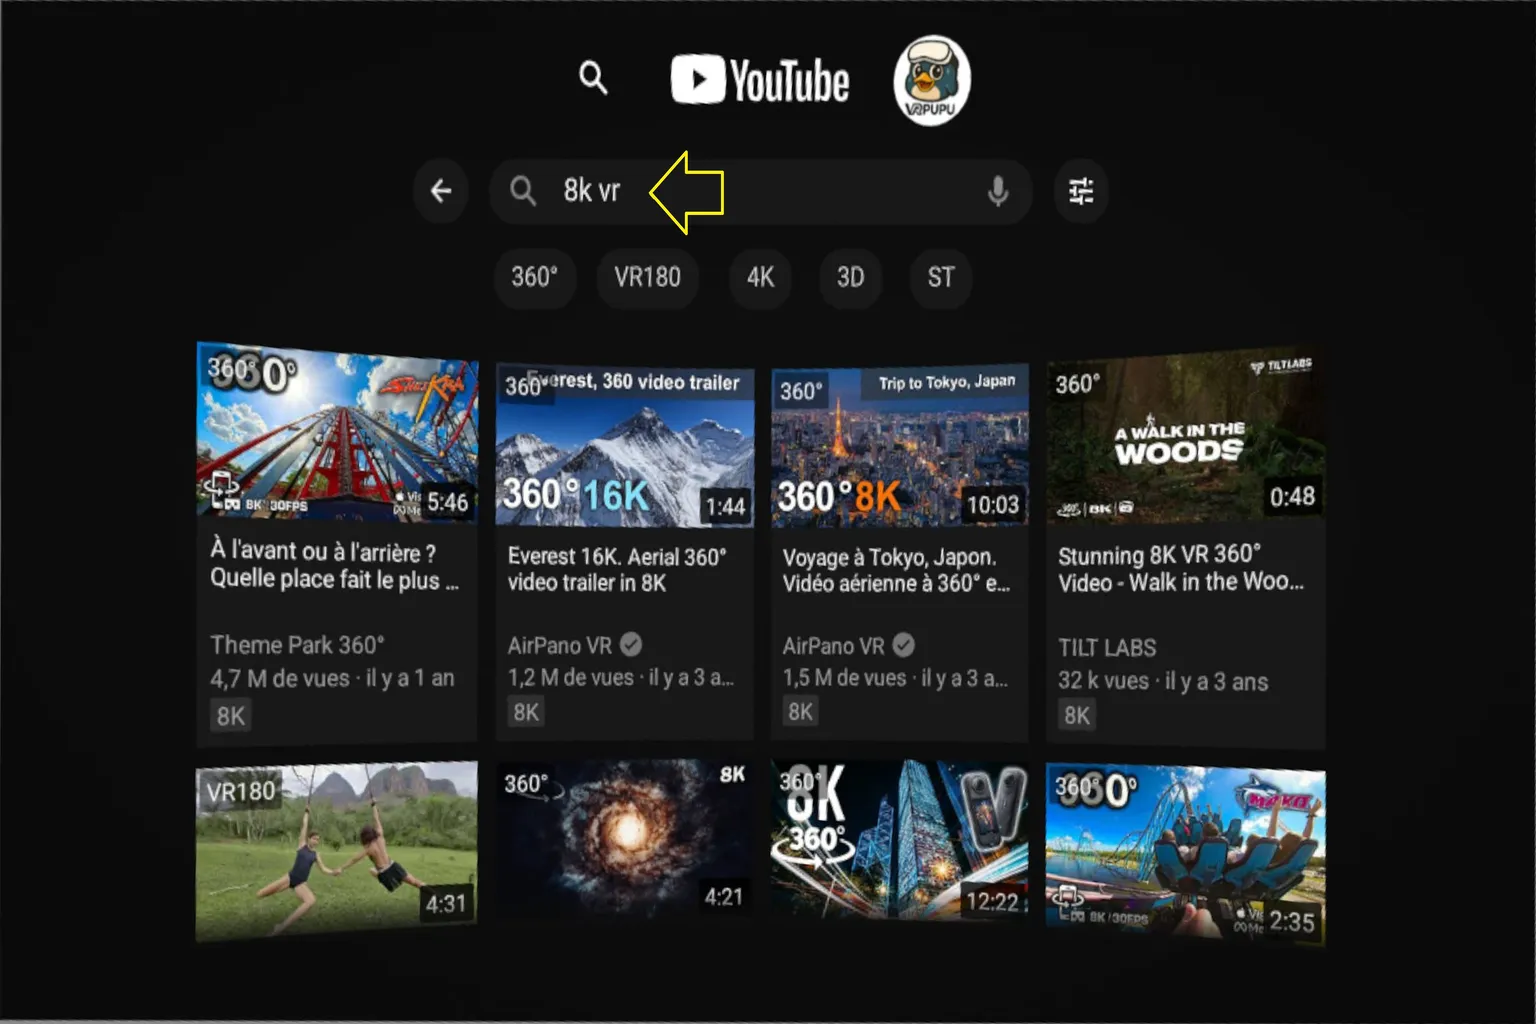Image resolution: width=1536 pixels, height=1024 pixels.
Task: Open the VRPUPU profile avatar
Action: [932, 81]
